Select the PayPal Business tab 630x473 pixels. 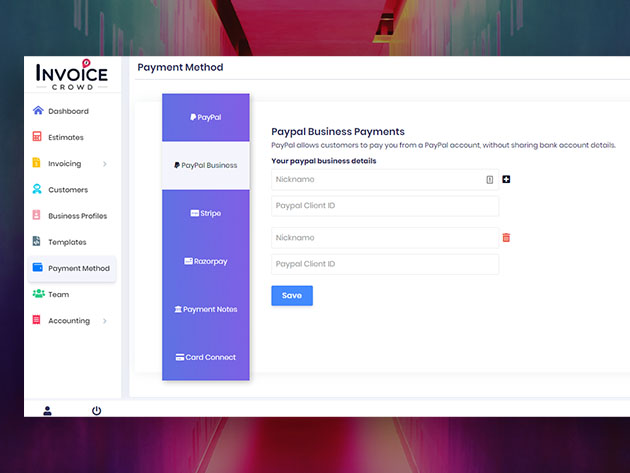point(206,165)
